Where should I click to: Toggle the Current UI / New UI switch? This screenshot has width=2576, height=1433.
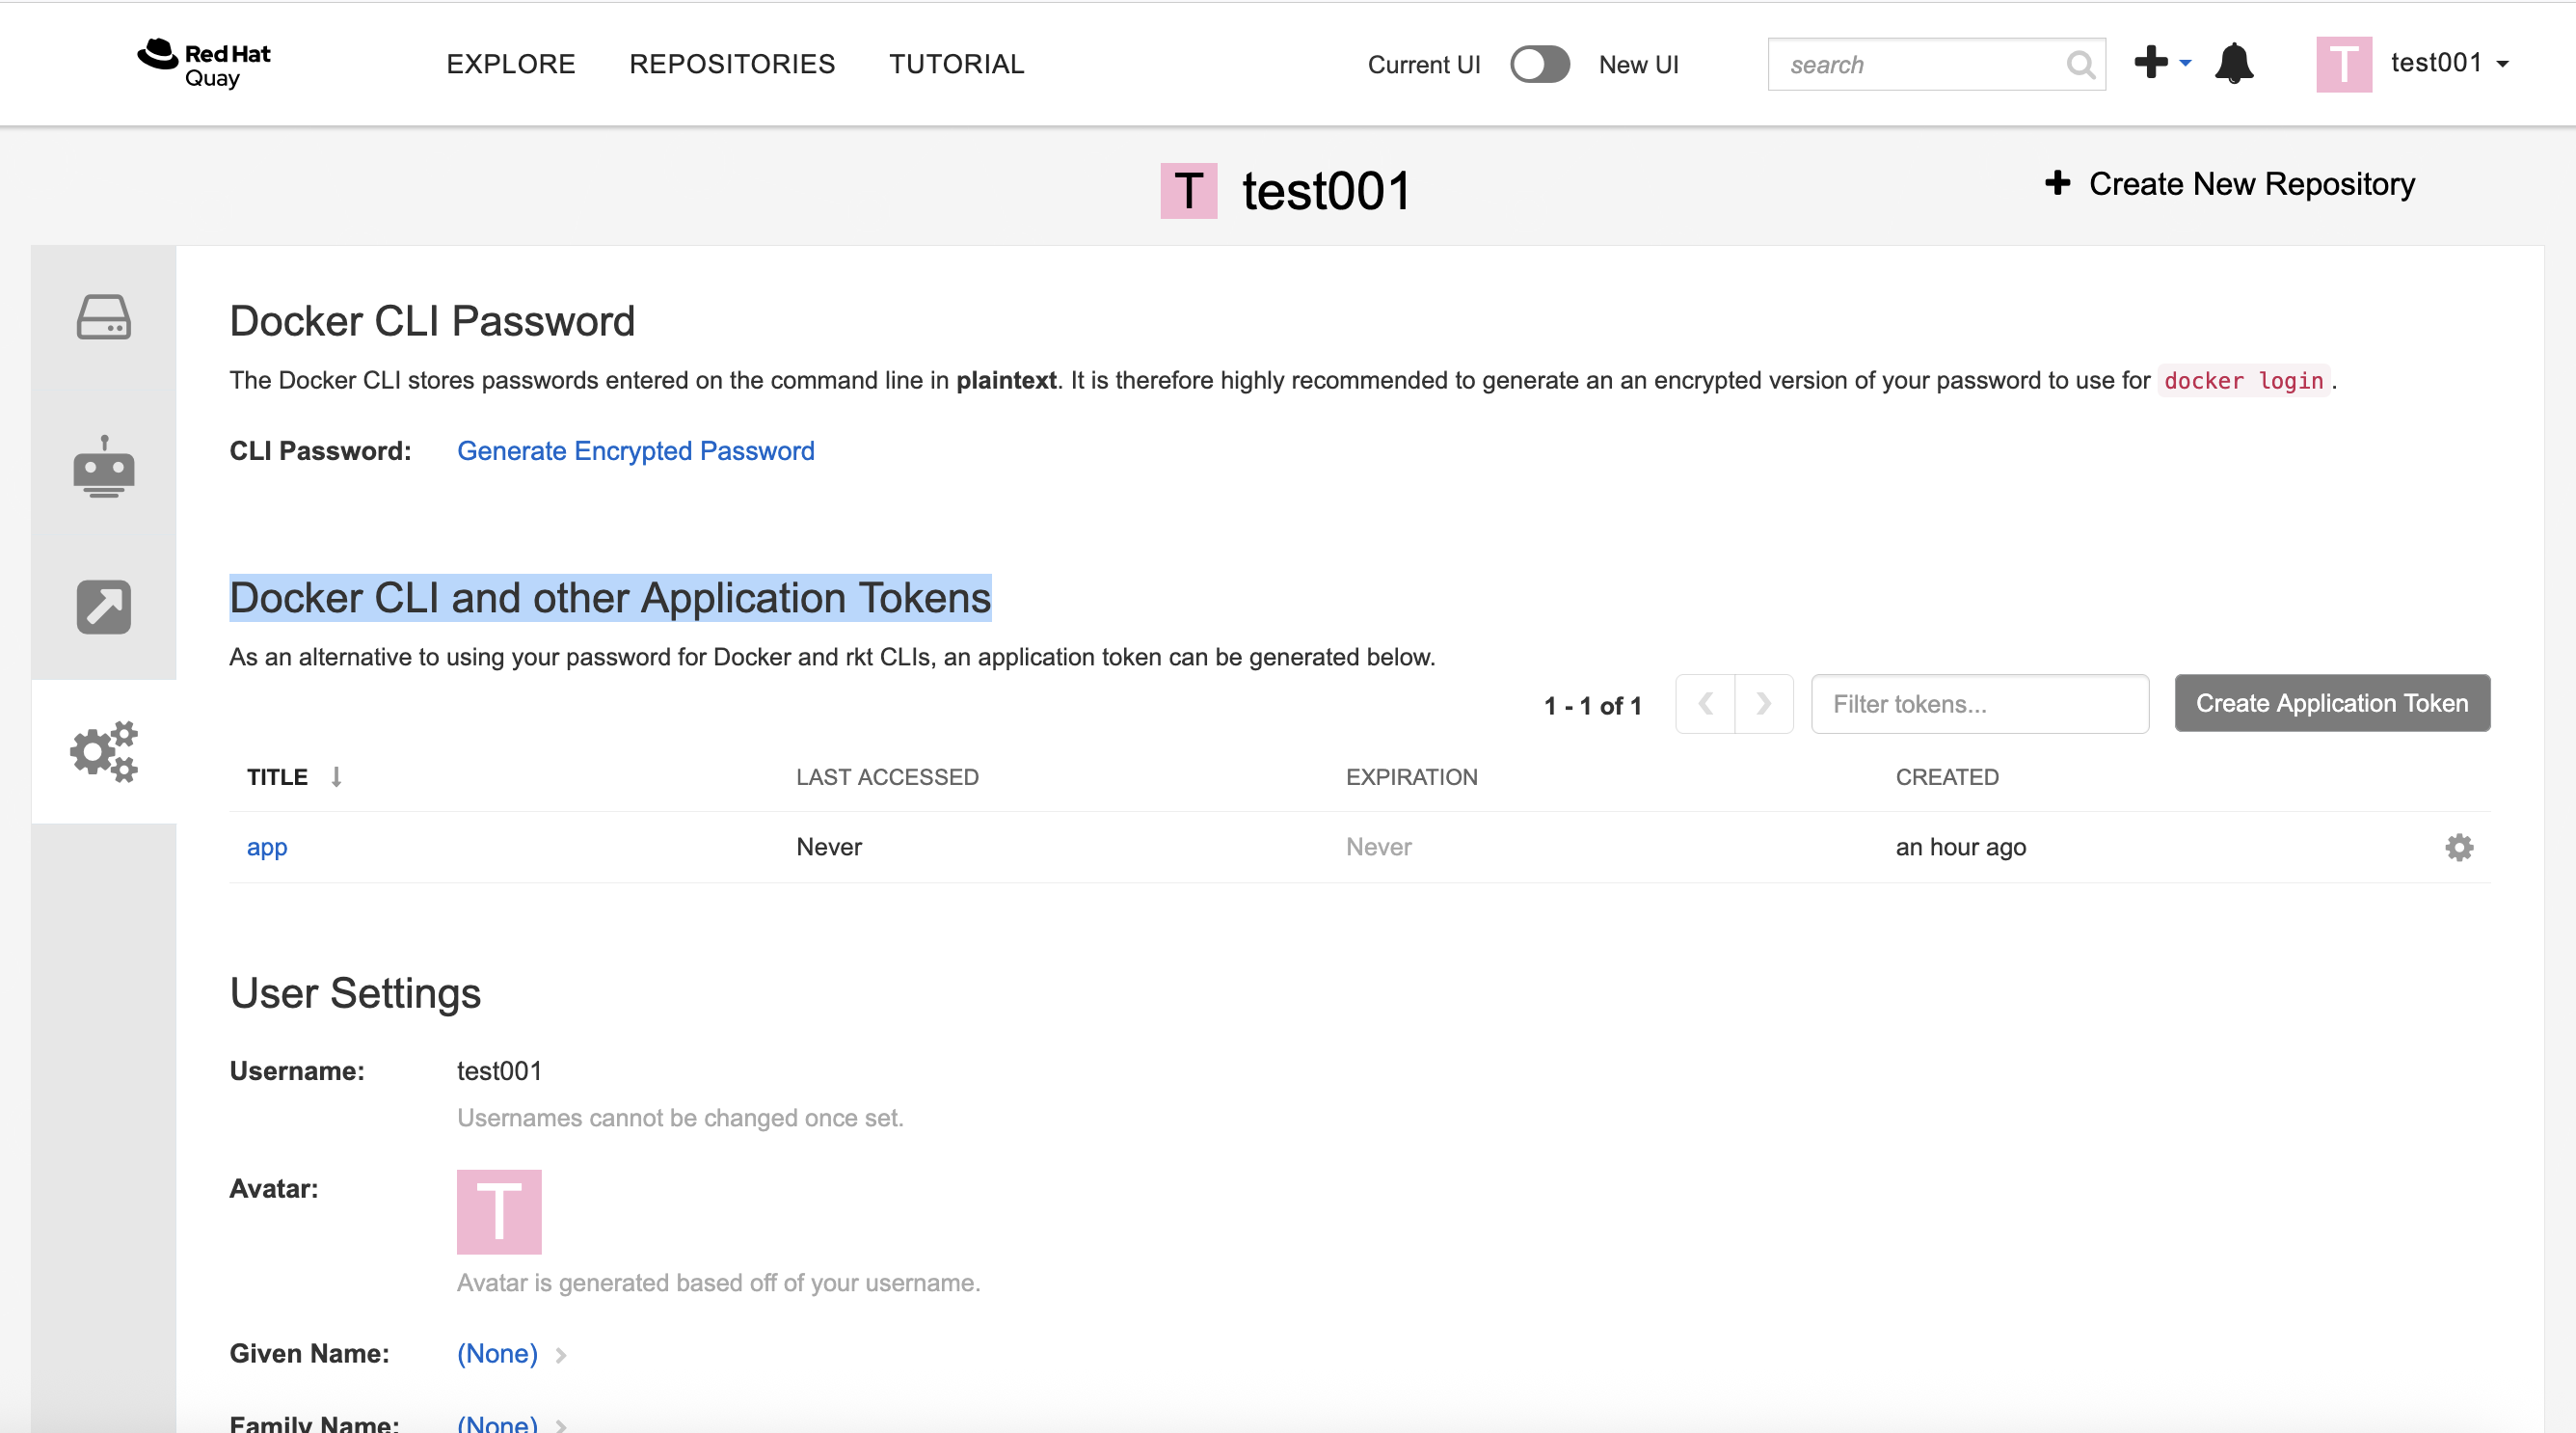point(1539,65)
